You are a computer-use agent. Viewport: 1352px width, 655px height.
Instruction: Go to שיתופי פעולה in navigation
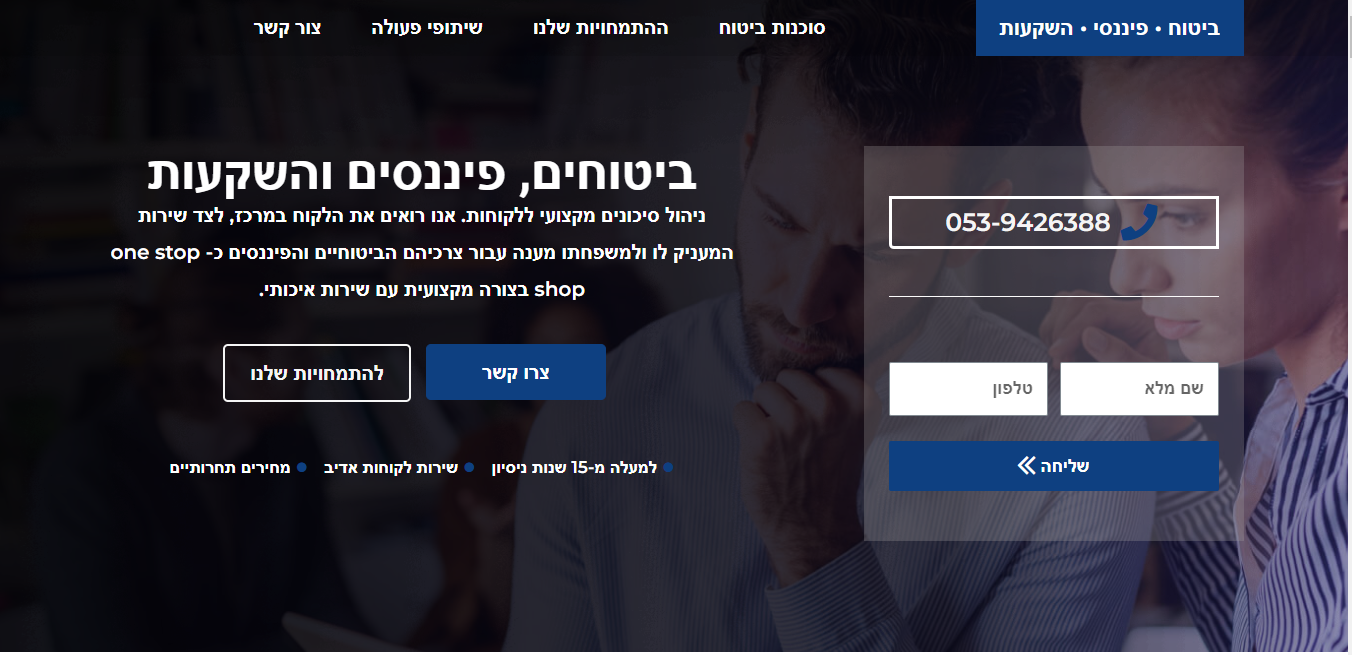(426, 28)
